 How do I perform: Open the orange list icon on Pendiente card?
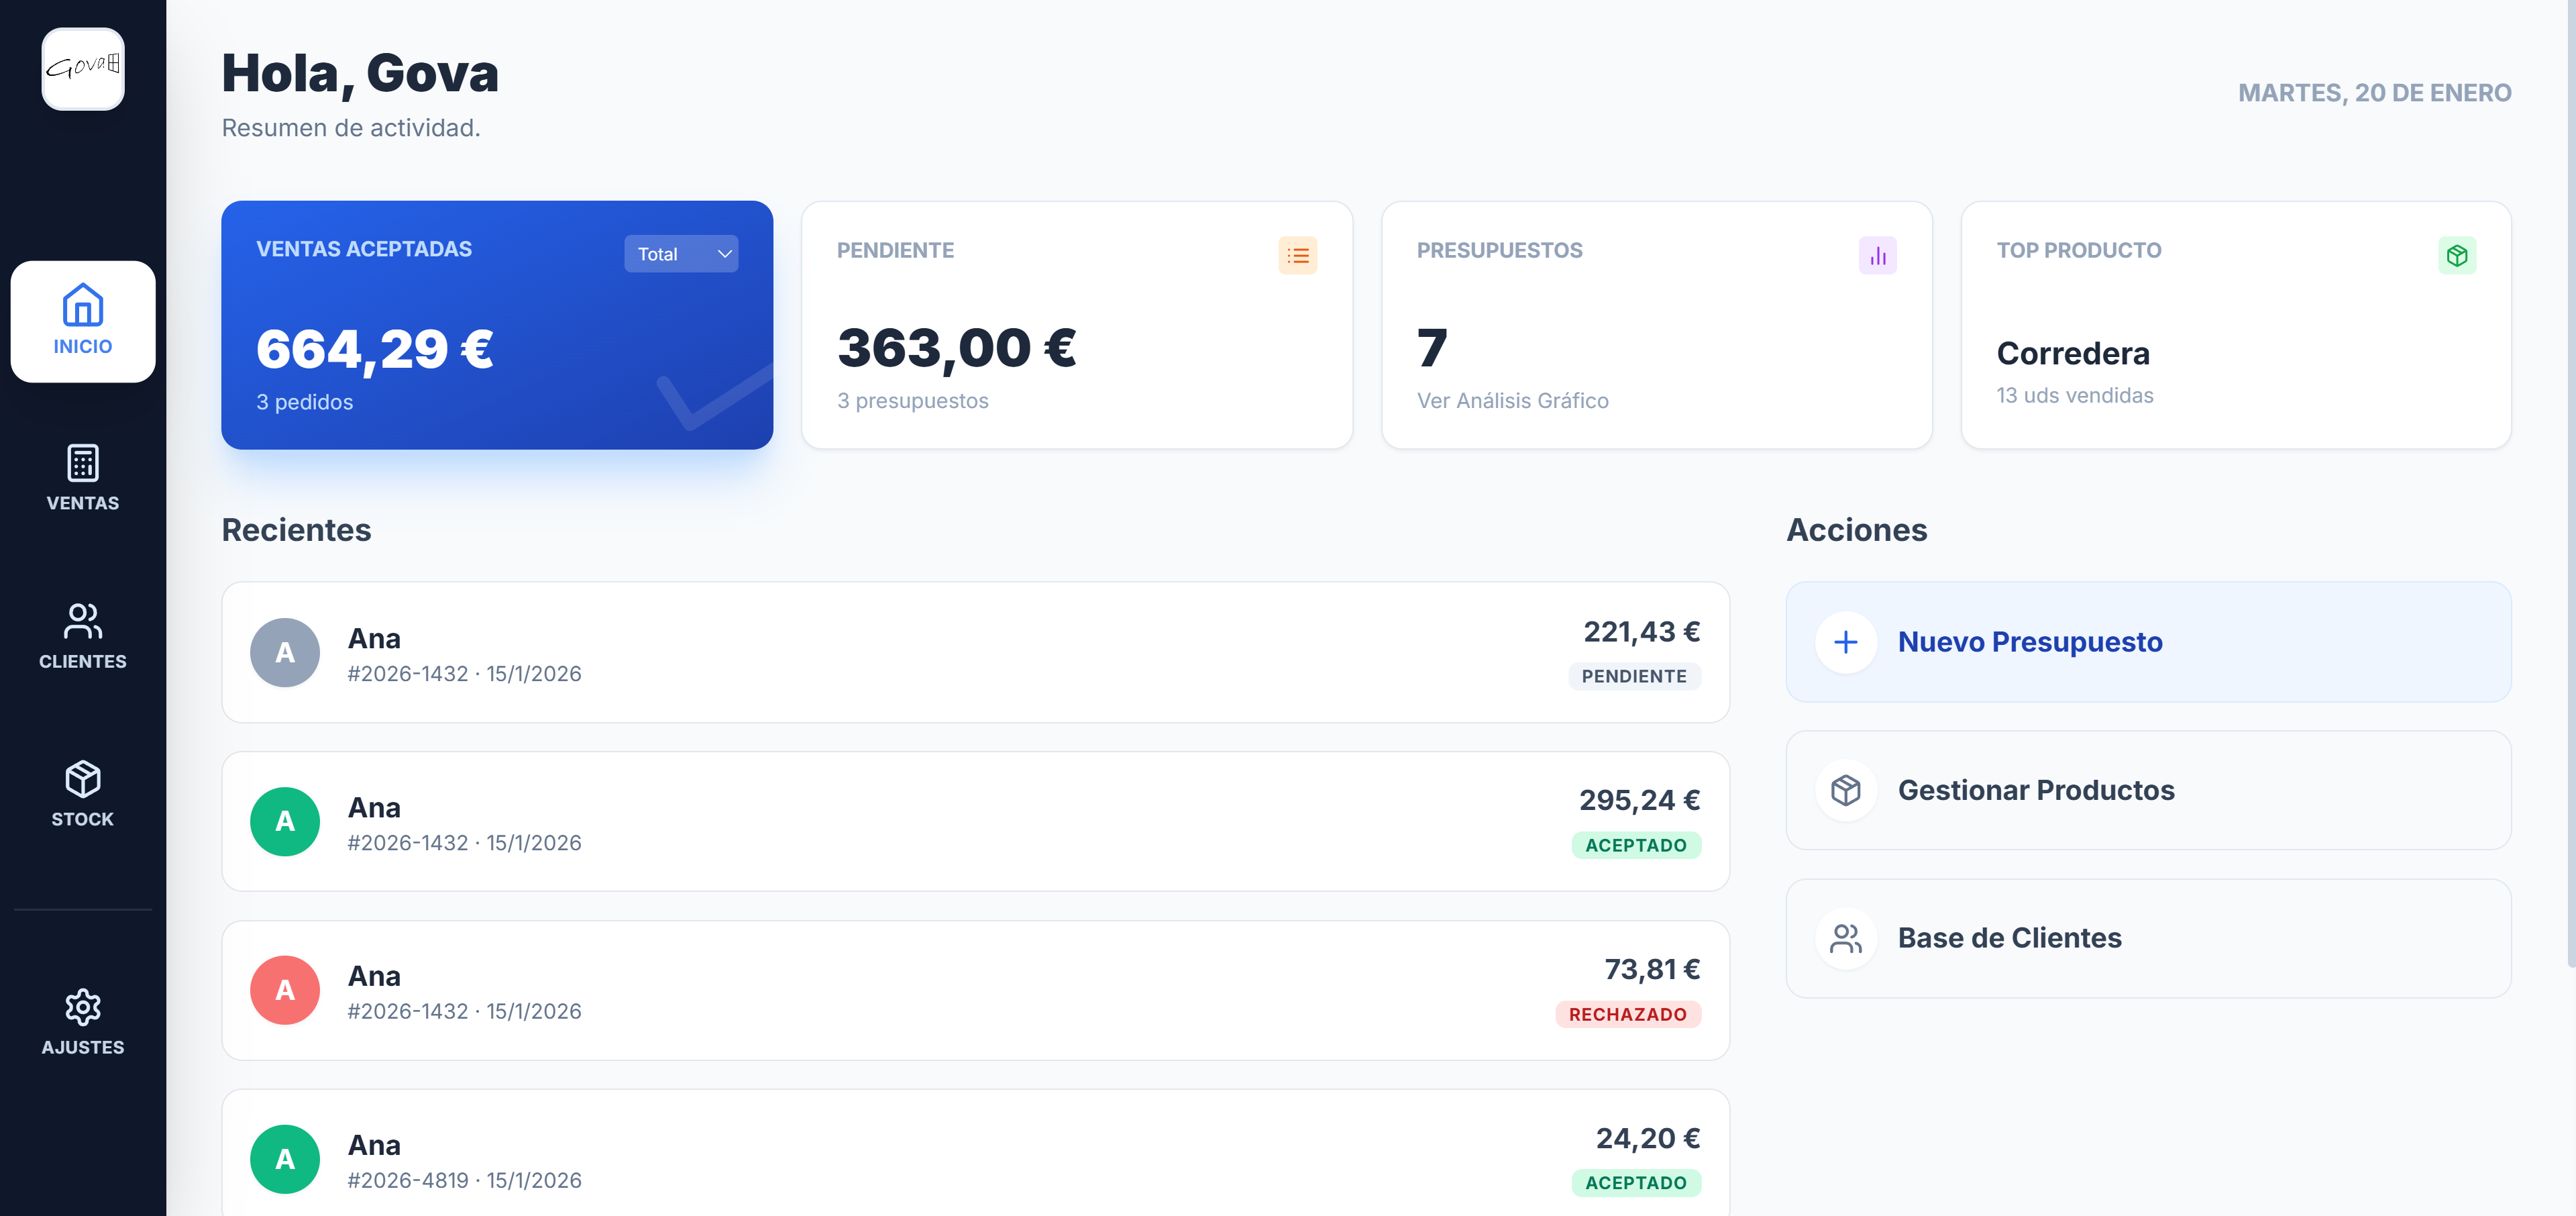point(1297,255)
